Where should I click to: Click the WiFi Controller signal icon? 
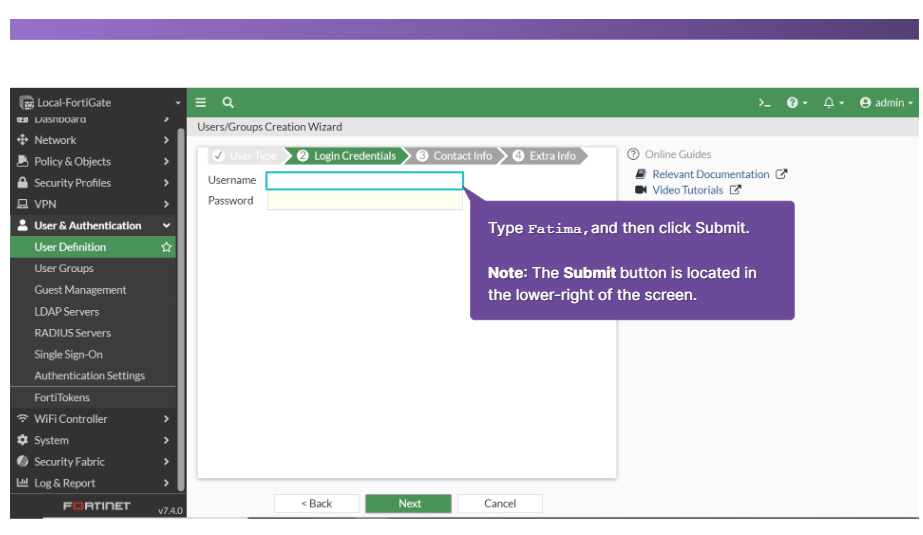click(22, 418)
